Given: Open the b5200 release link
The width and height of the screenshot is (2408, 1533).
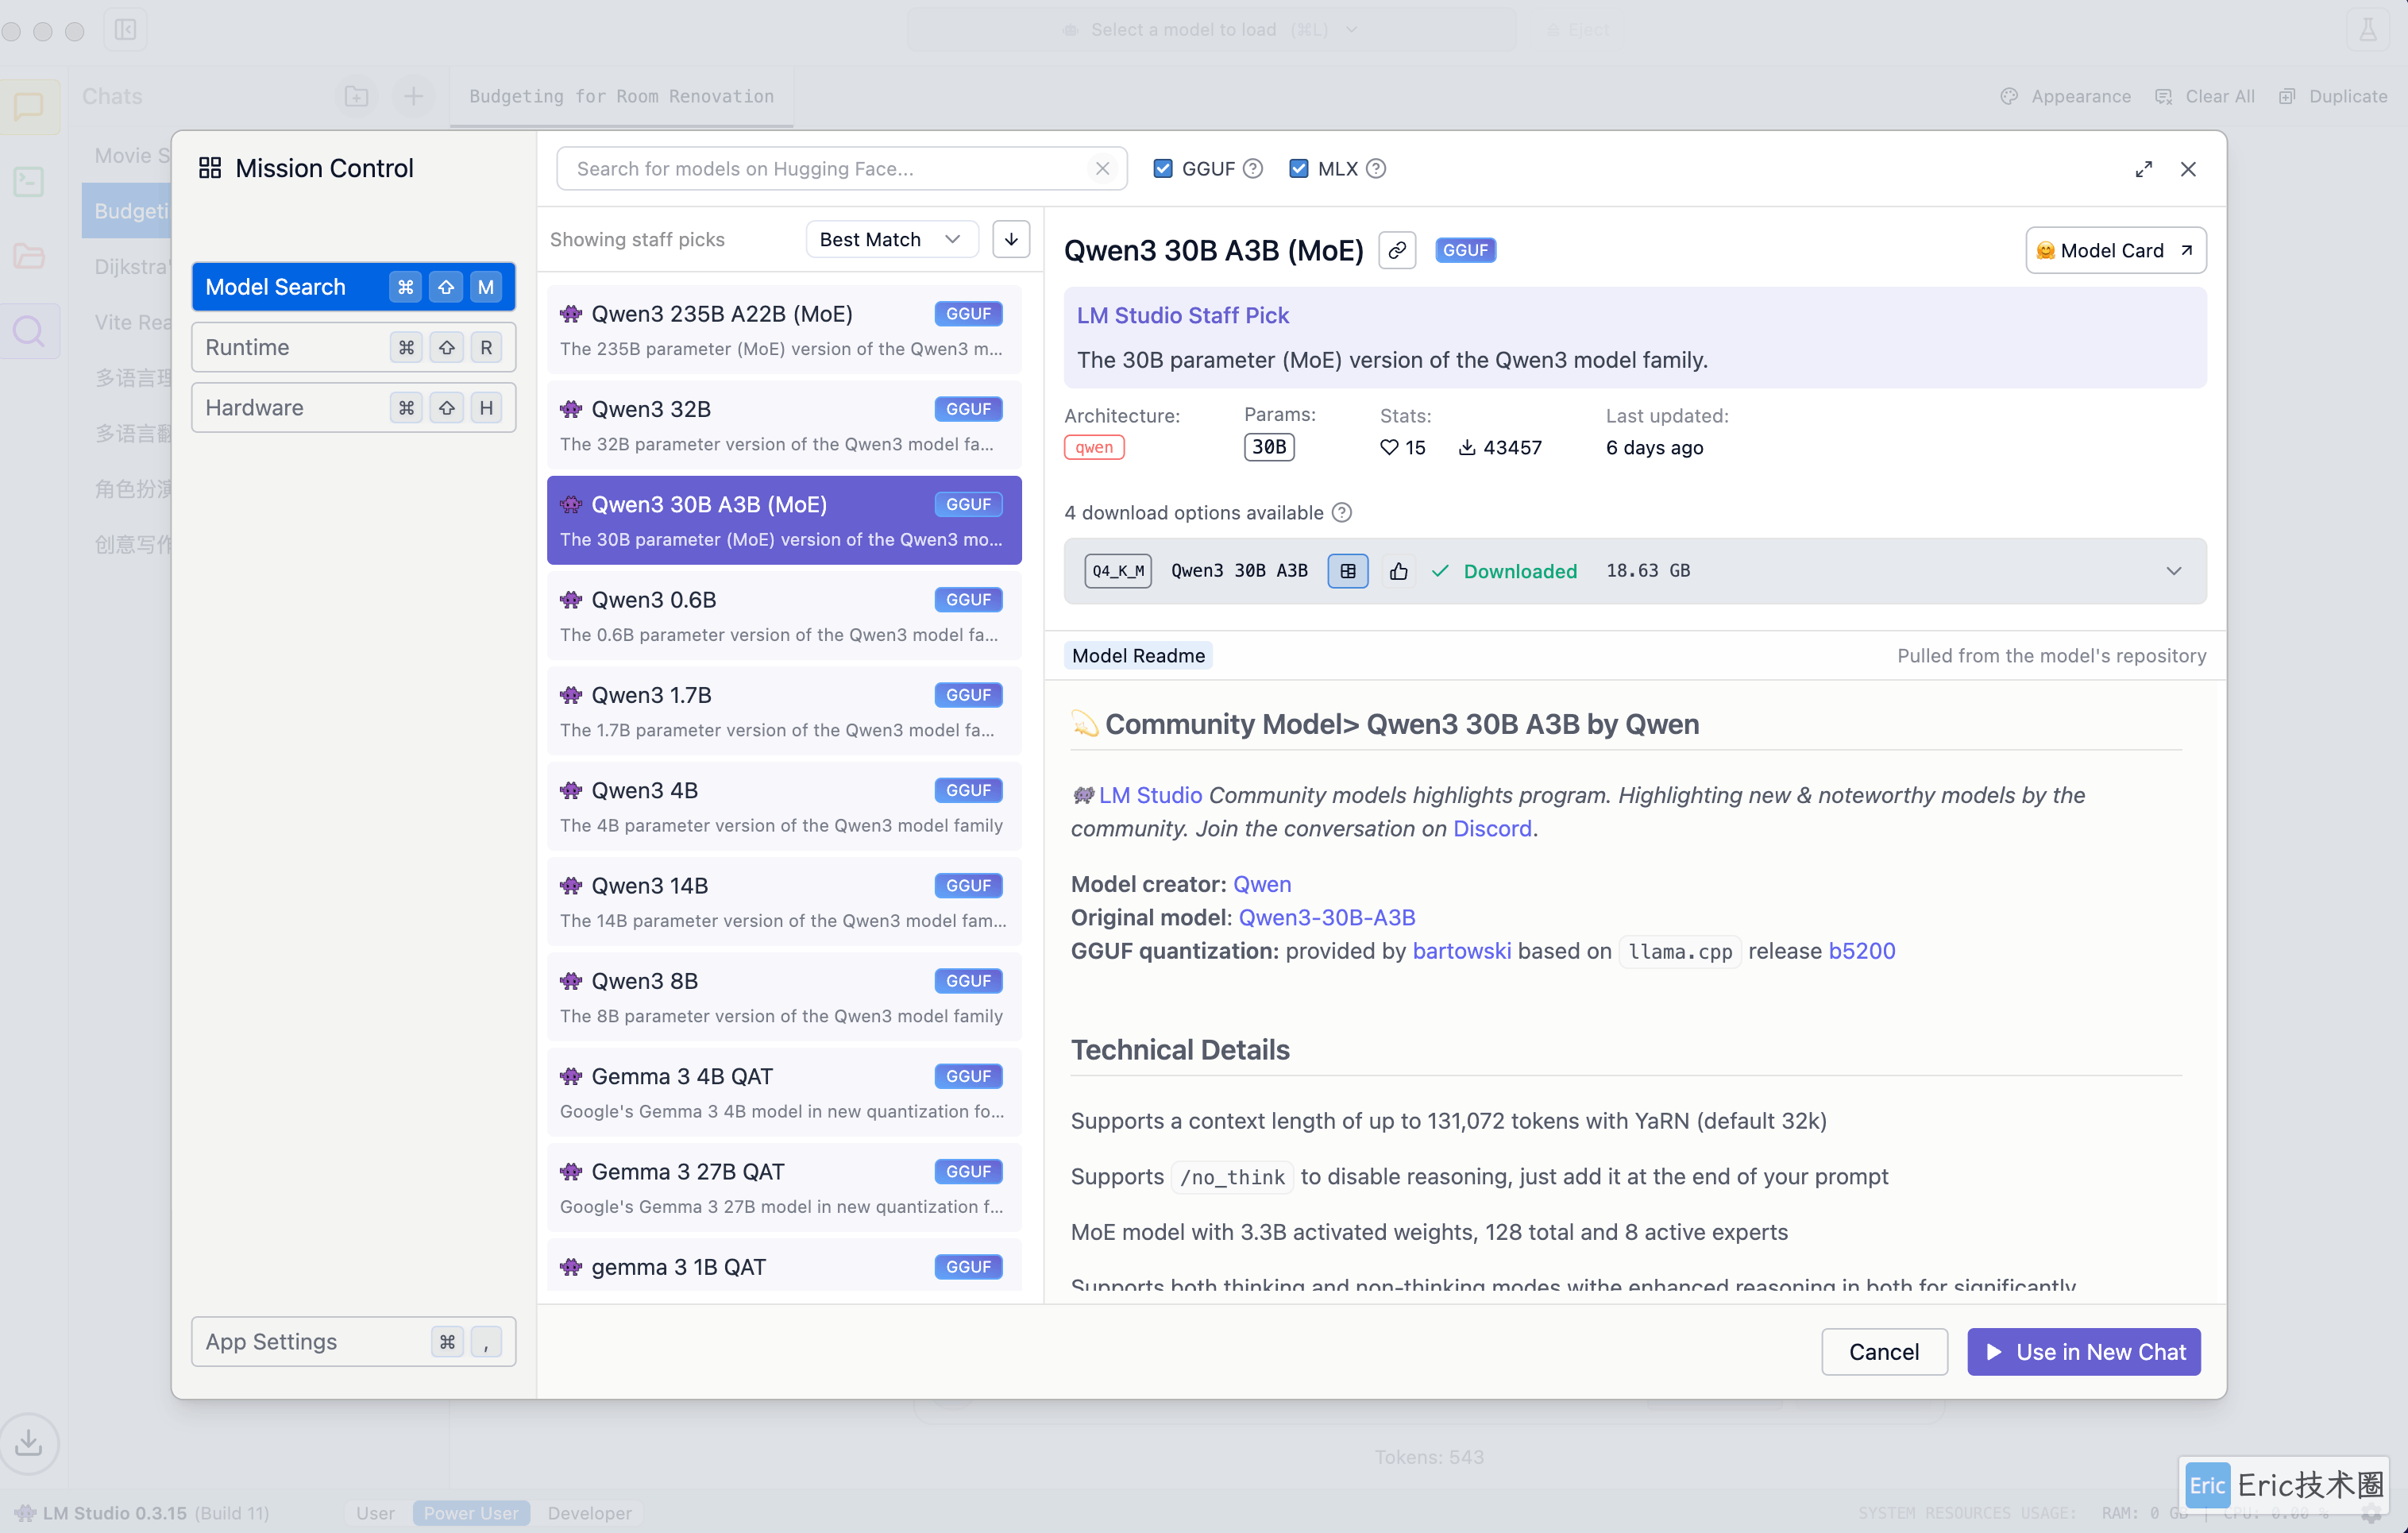Looking at the screenshot, I should coord(1862,950).
